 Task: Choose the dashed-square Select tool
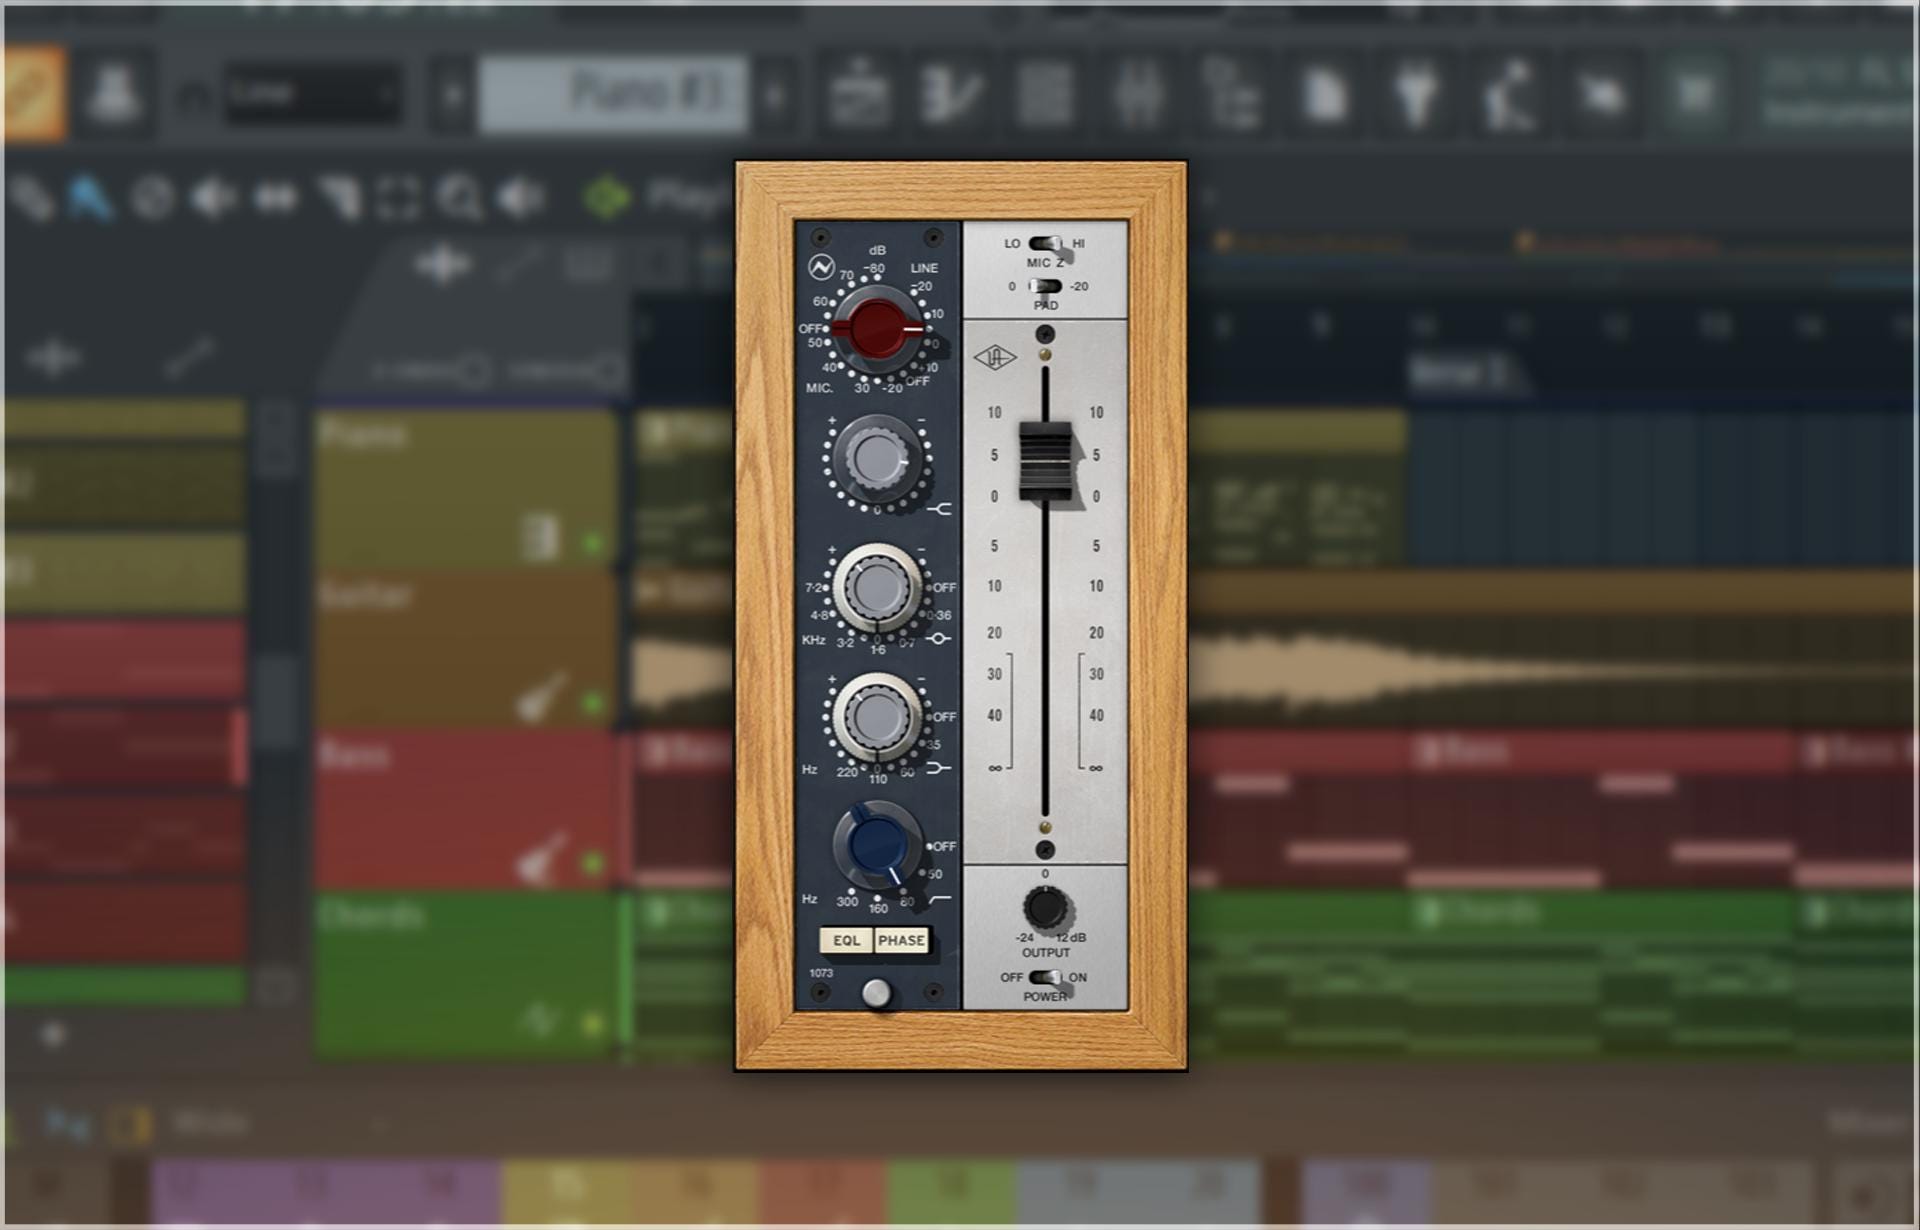(x=398, y=198)
